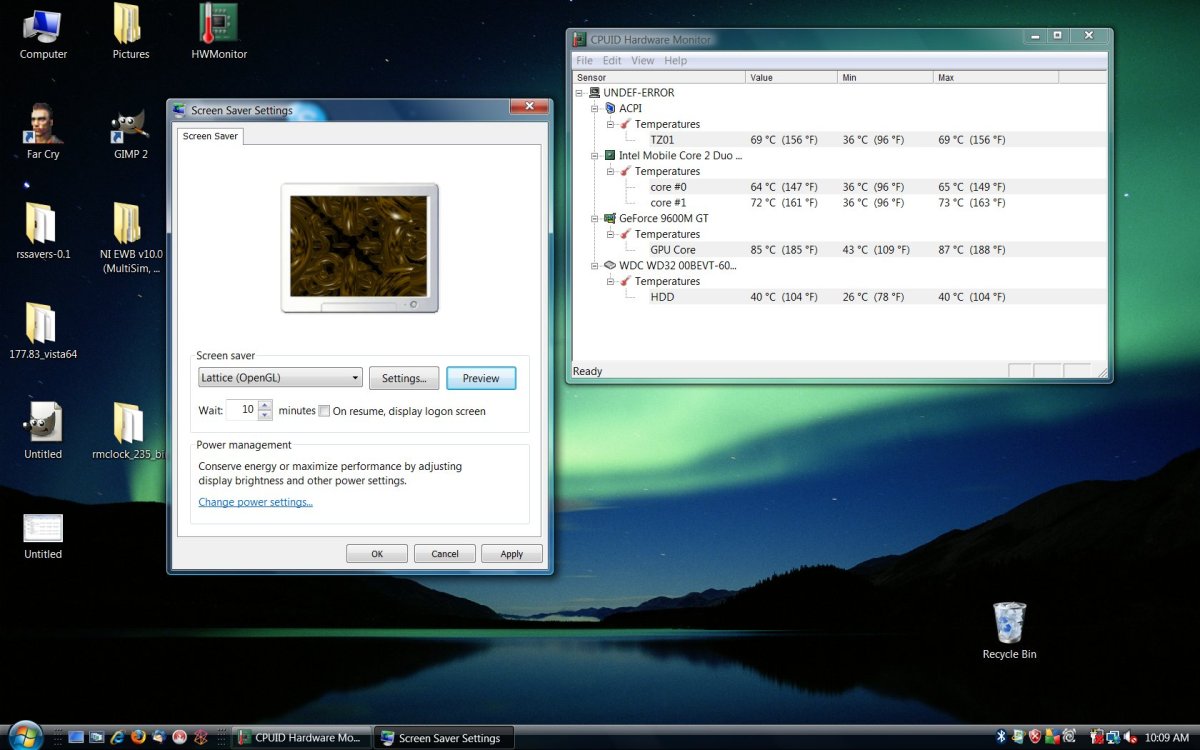Collapse the Intel Mobile Core 2 Duo node

594,155
